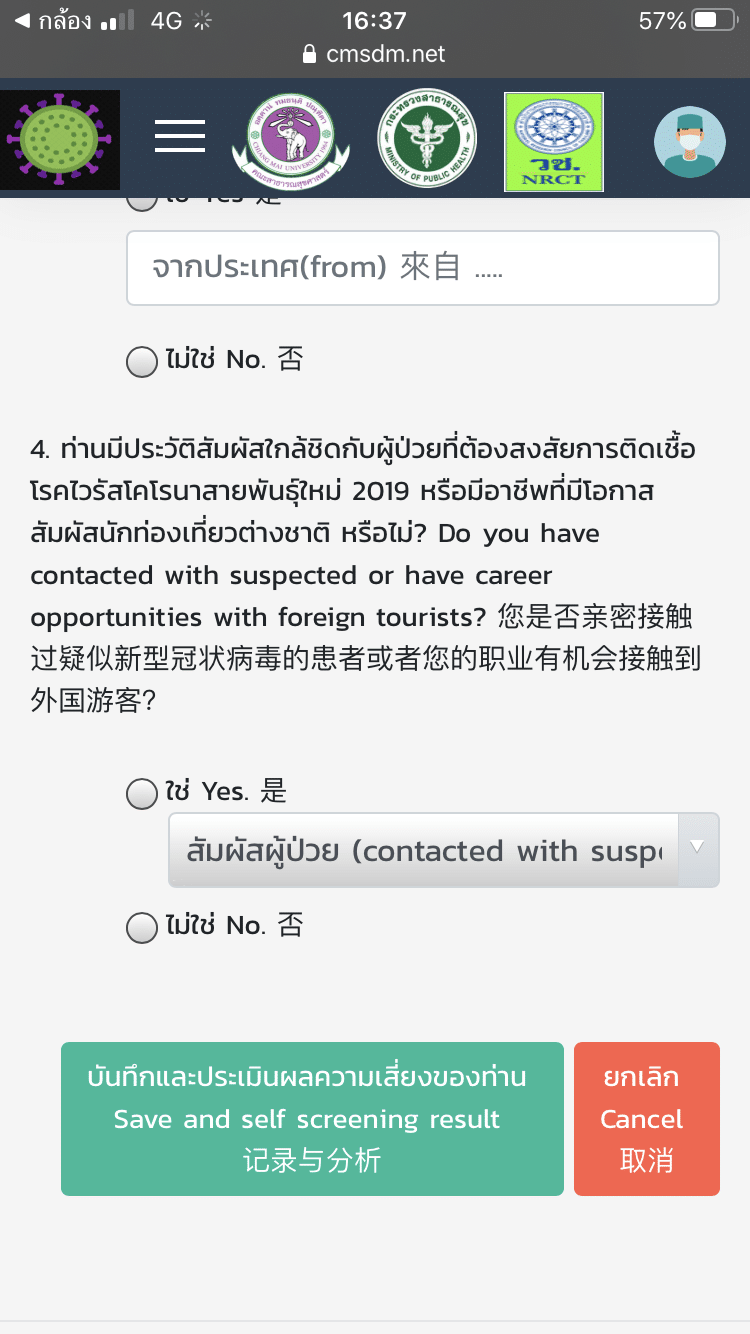
Task: Tap the cmsdm.net address bar
Action: [385, 54]
